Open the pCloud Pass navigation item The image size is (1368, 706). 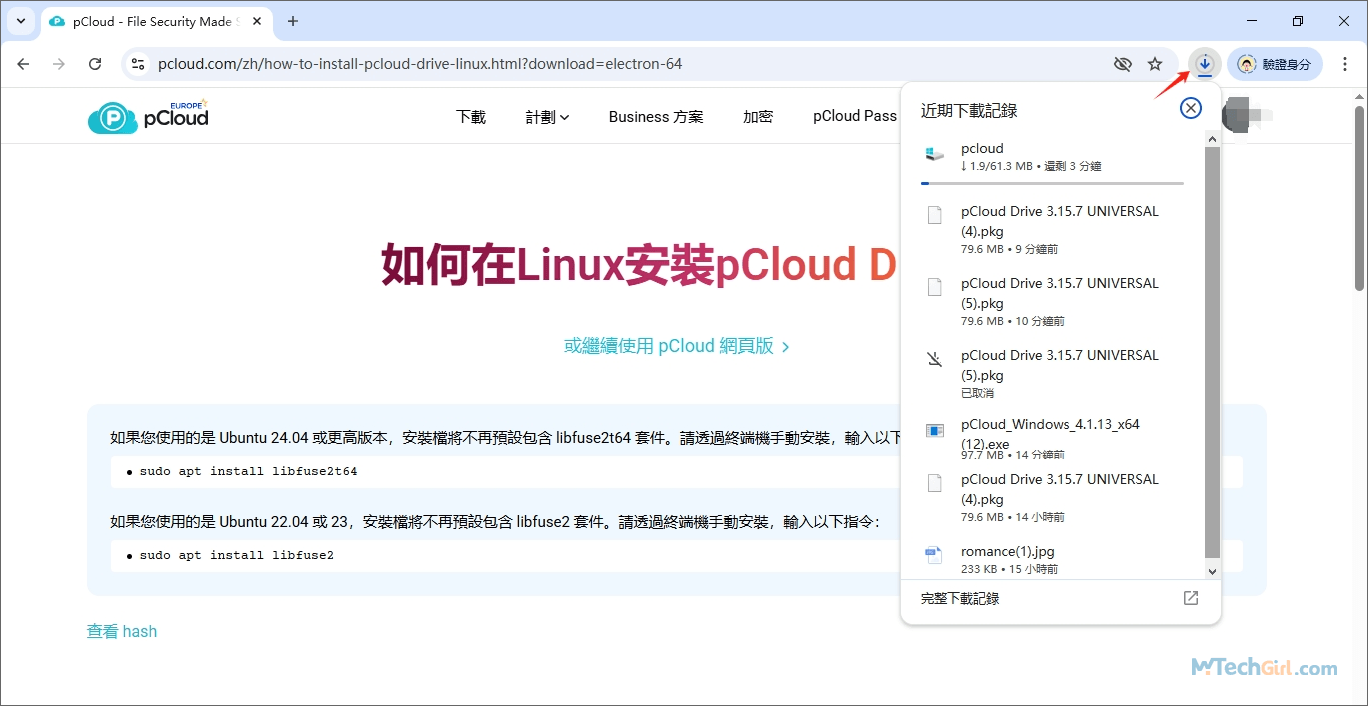click(x=855, y=116)
